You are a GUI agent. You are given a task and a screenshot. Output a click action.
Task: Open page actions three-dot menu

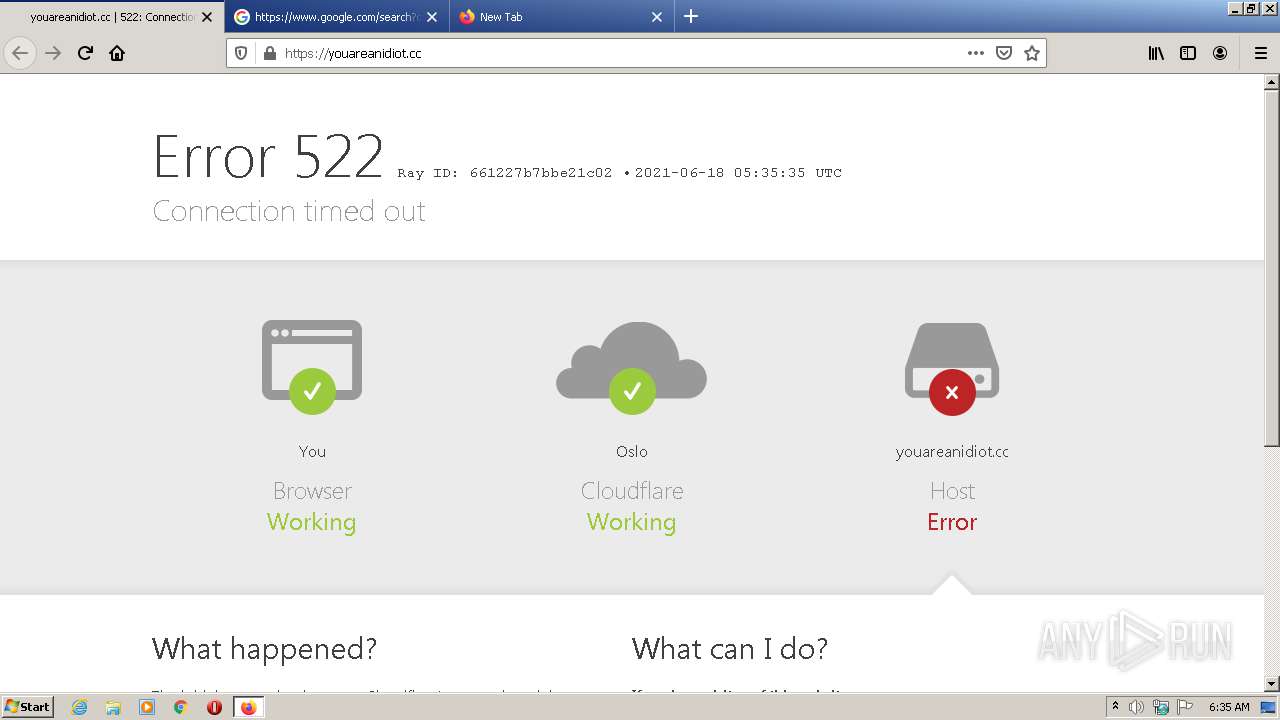[x=976, y=53]
